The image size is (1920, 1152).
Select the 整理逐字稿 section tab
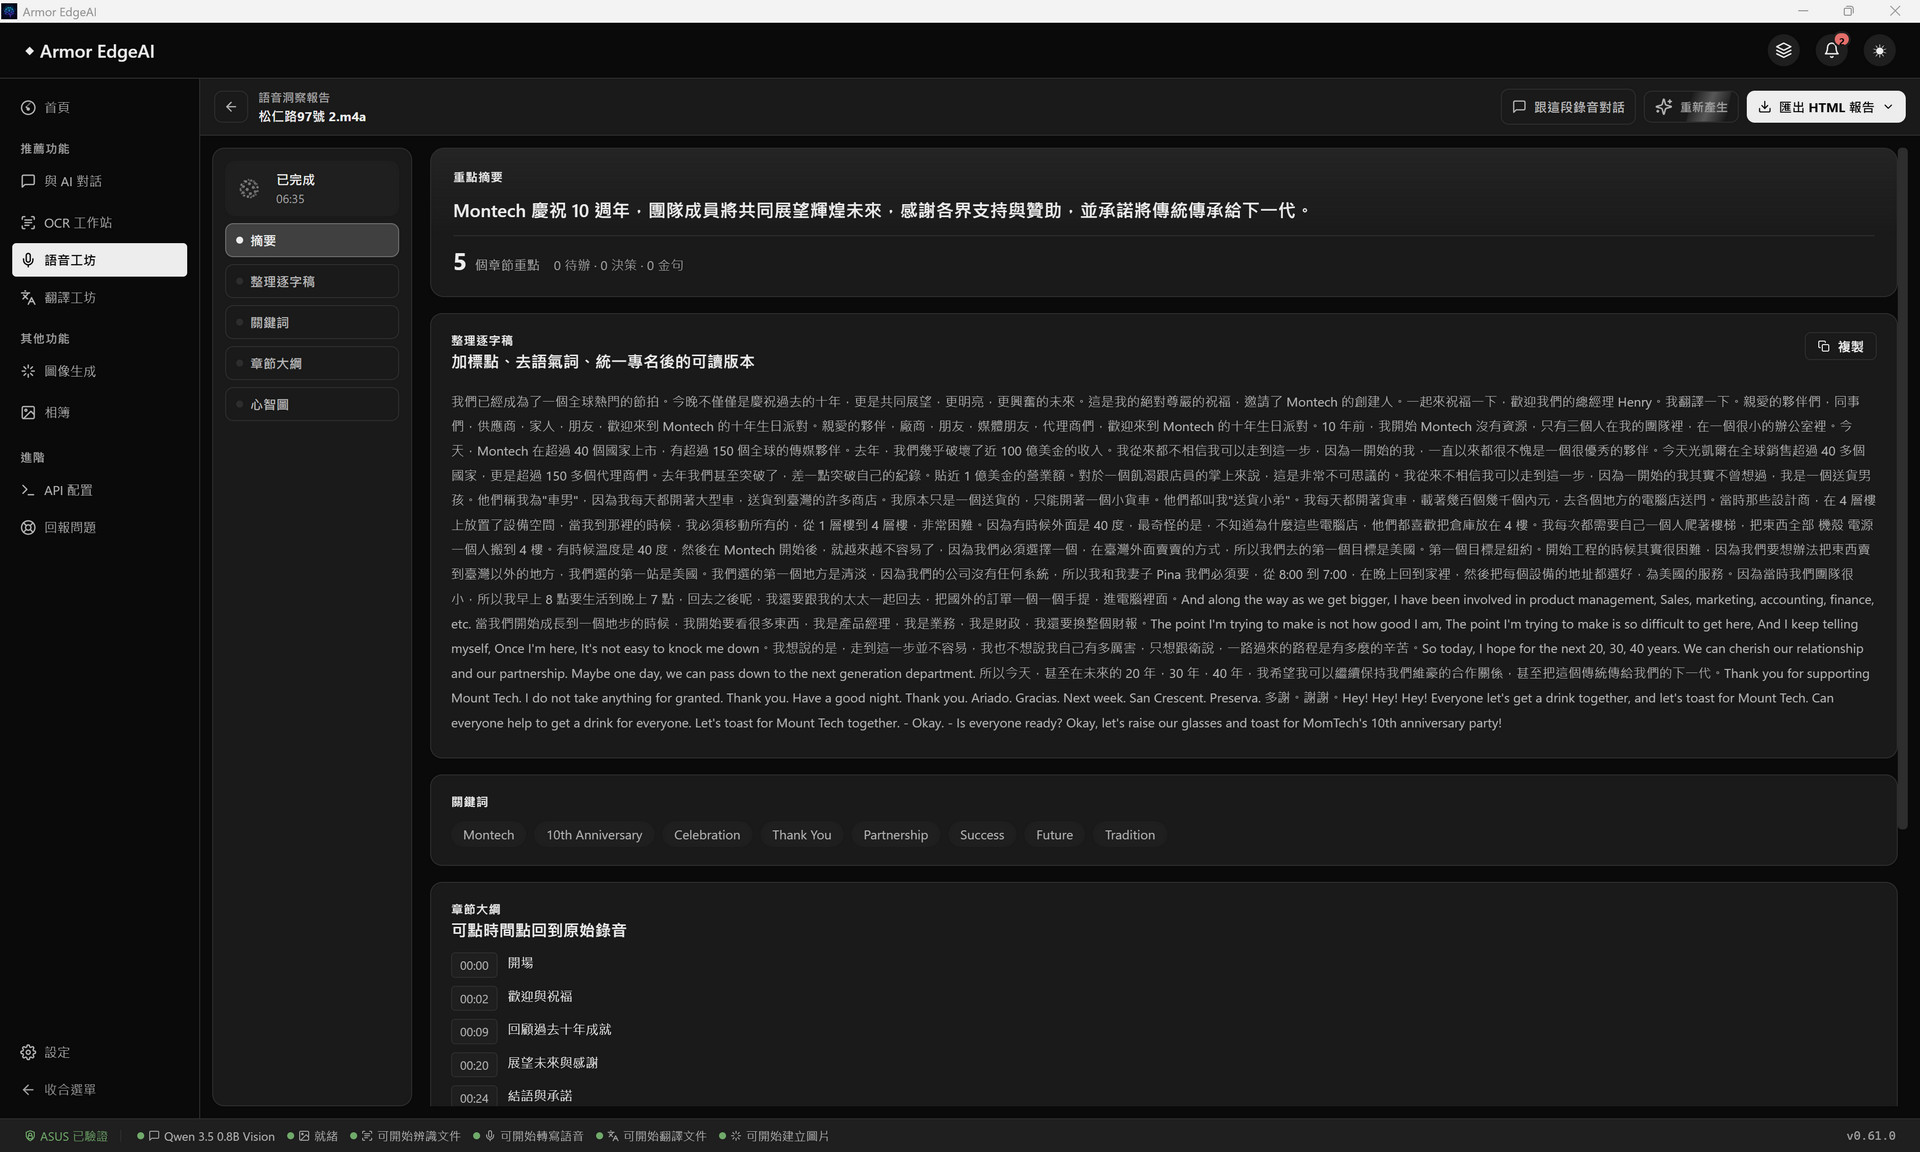(x=312, y=282)
